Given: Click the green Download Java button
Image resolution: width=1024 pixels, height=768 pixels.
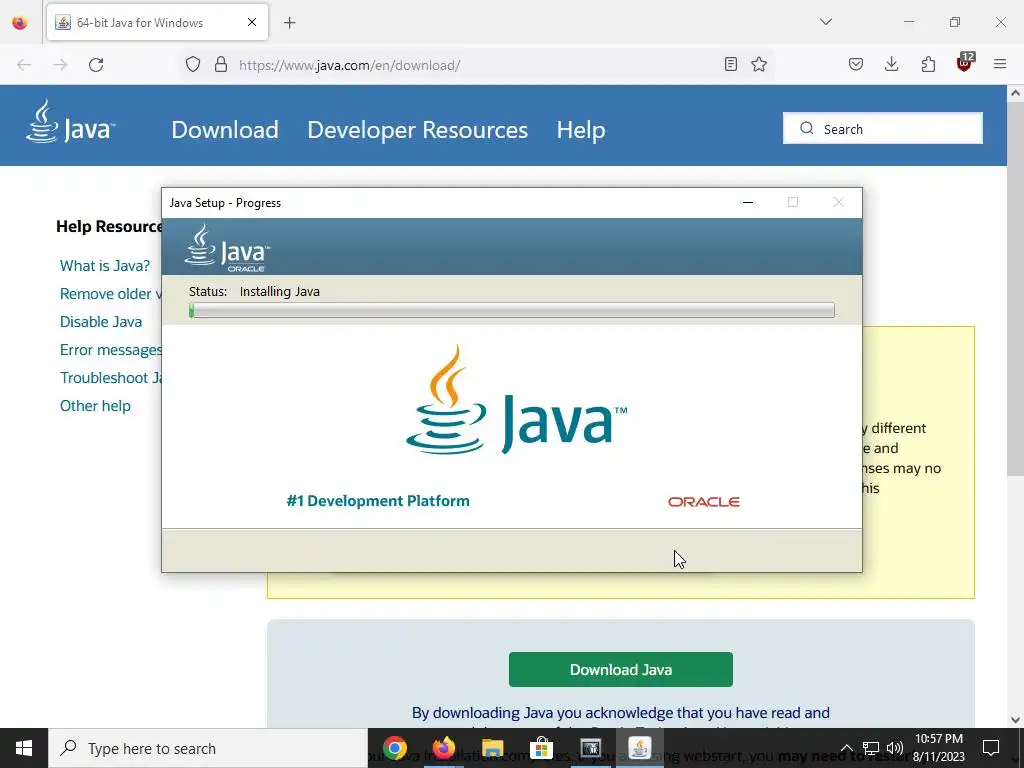Looking at the screenshot, I should point(620,669).
